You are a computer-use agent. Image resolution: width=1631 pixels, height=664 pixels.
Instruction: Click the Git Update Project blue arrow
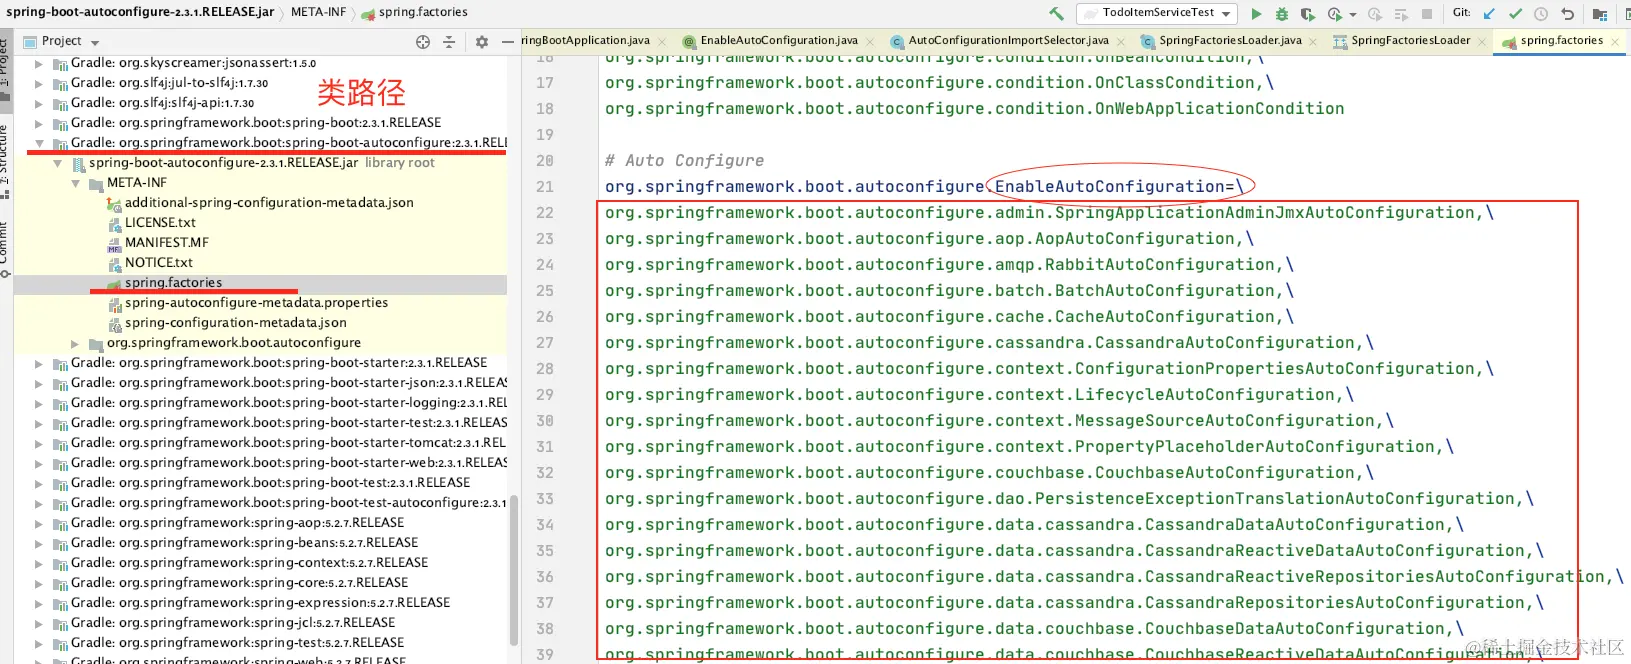pyautogui.click(x=1489, y=14)
